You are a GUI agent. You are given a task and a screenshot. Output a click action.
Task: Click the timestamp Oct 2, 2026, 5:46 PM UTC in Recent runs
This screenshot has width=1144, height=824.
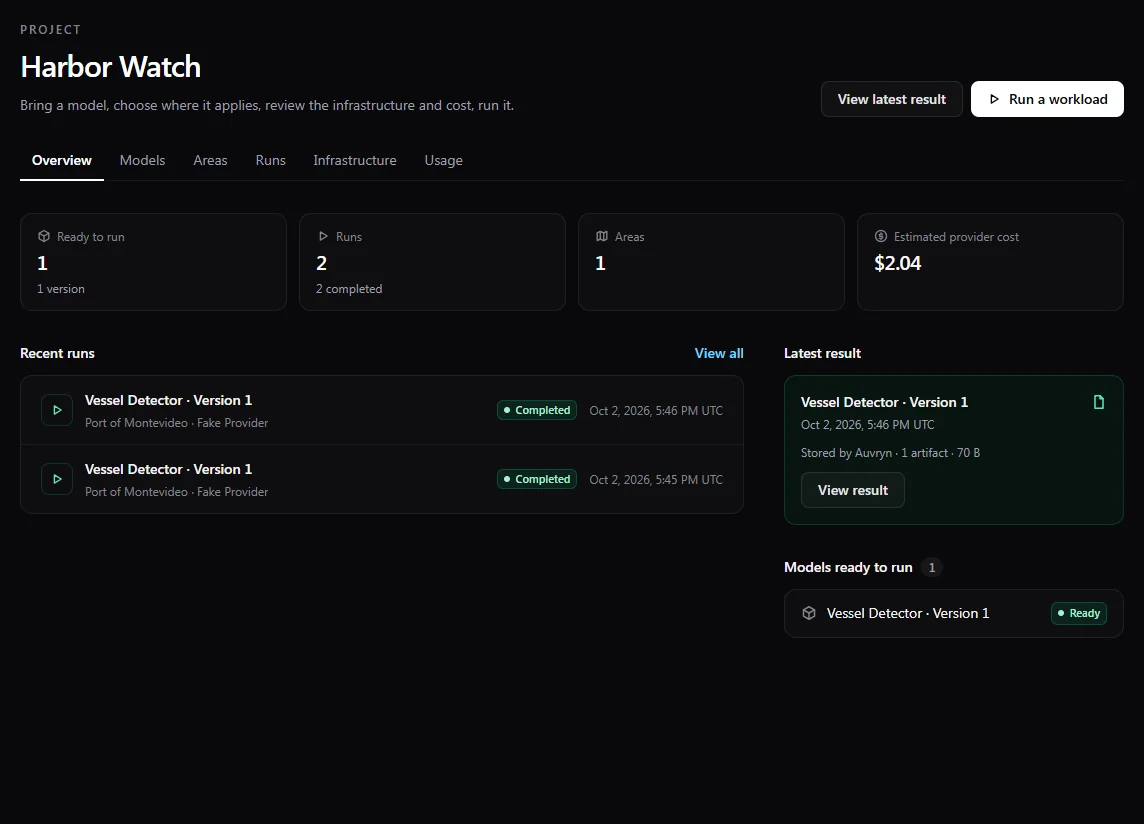[656, 411]
